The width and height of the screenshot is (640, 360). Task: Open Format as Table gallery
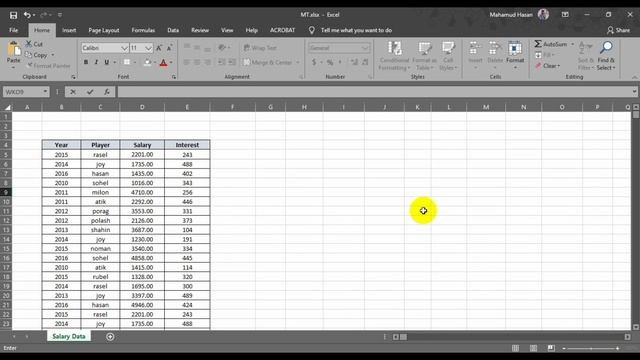pyautogui.click(x=424, y=56)
